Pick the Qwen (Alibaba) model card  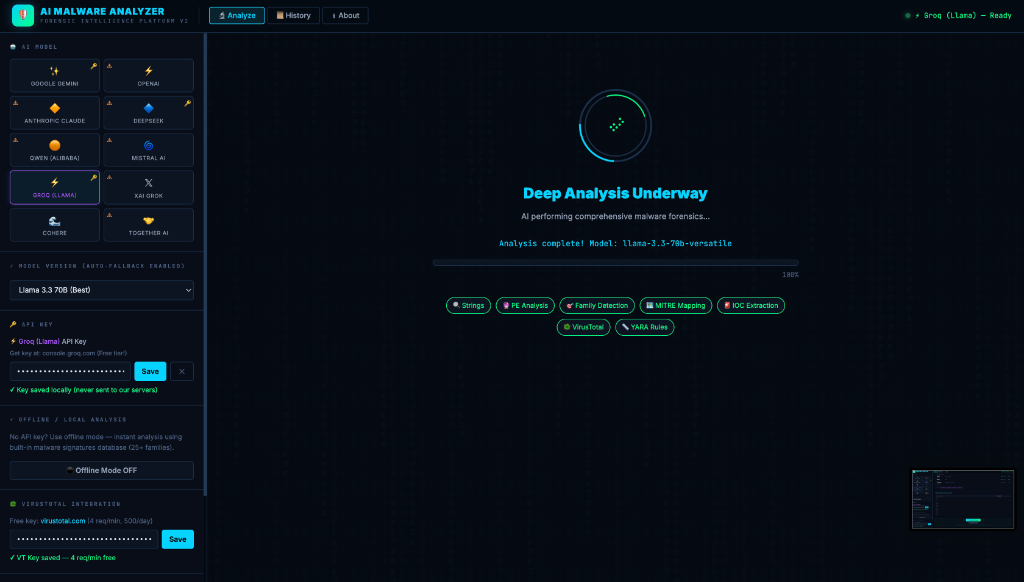(x=55, y=150)
